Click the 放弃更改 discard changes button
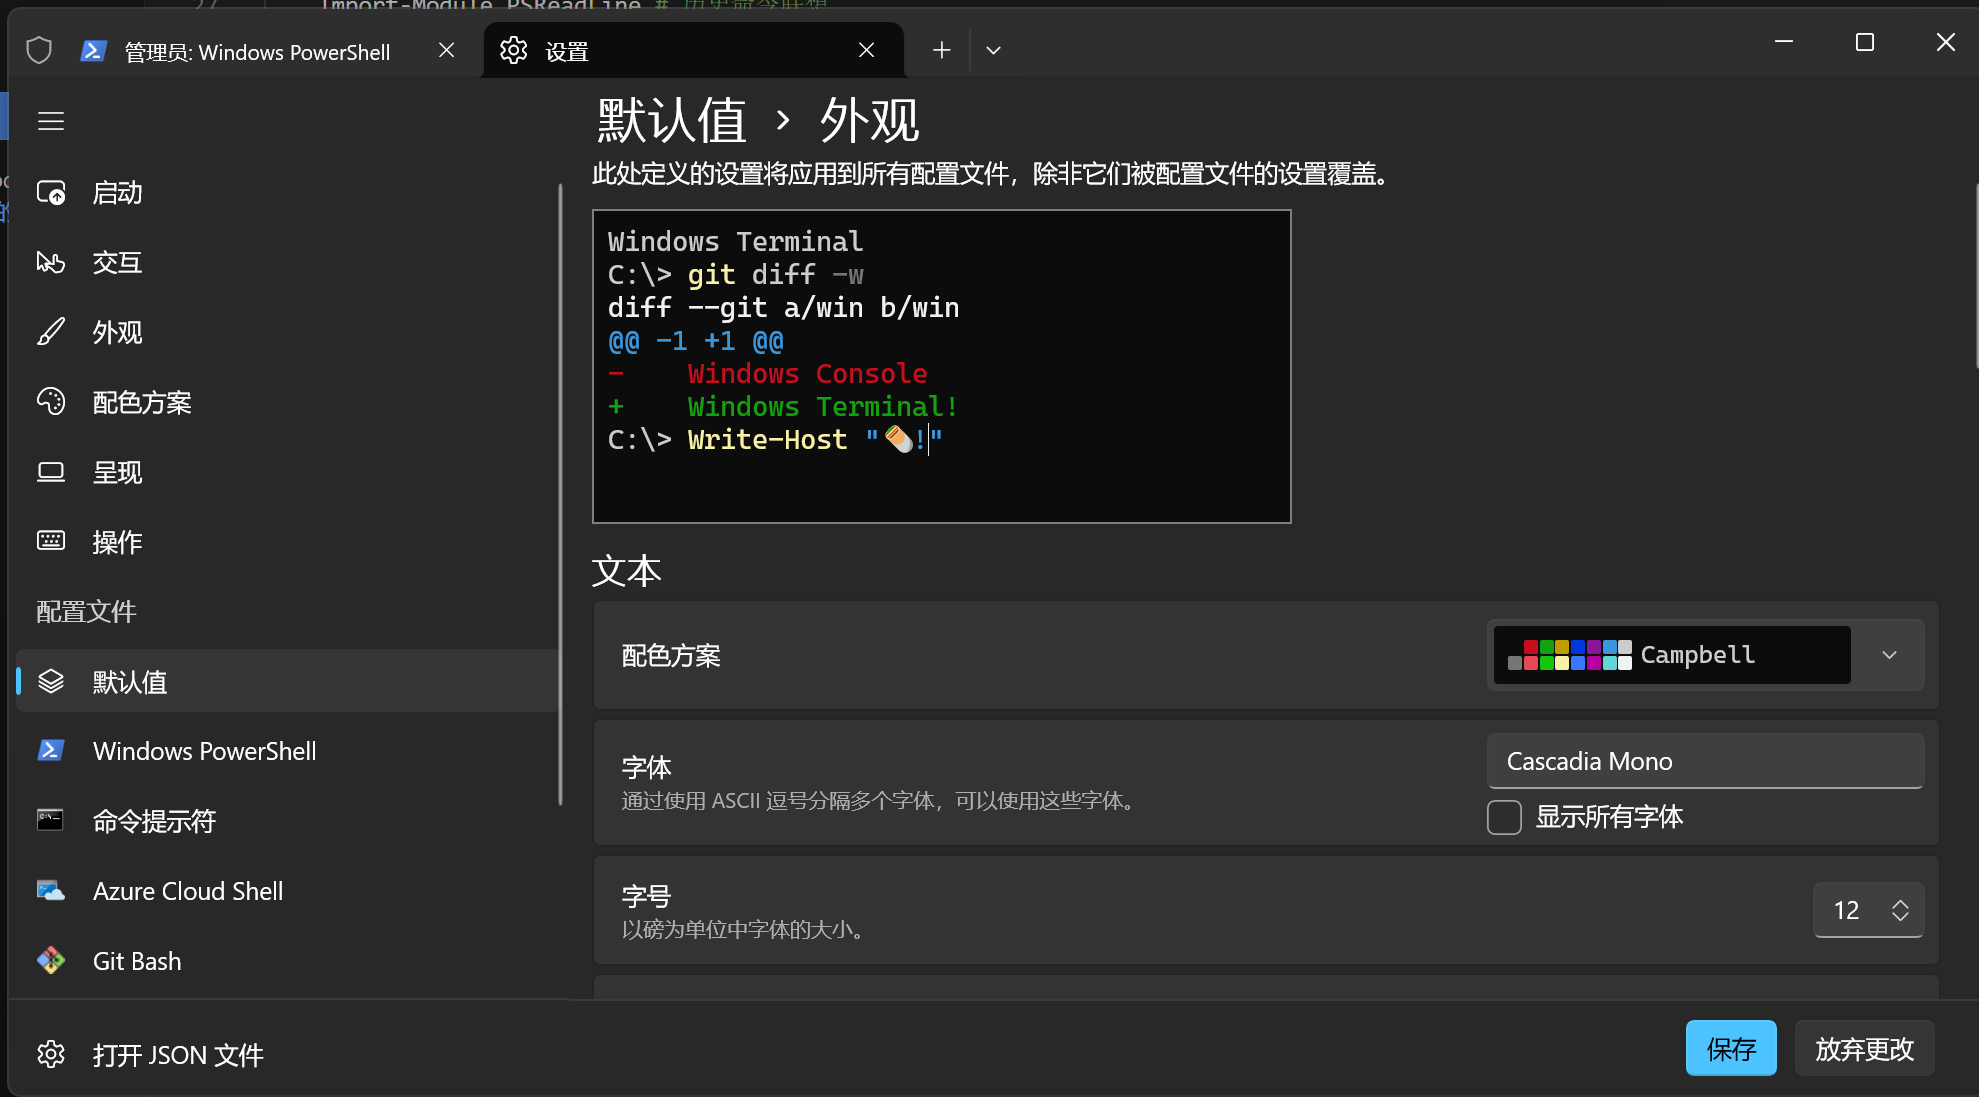This screenshot has width=1979, height=1097. (1864, 1048)
